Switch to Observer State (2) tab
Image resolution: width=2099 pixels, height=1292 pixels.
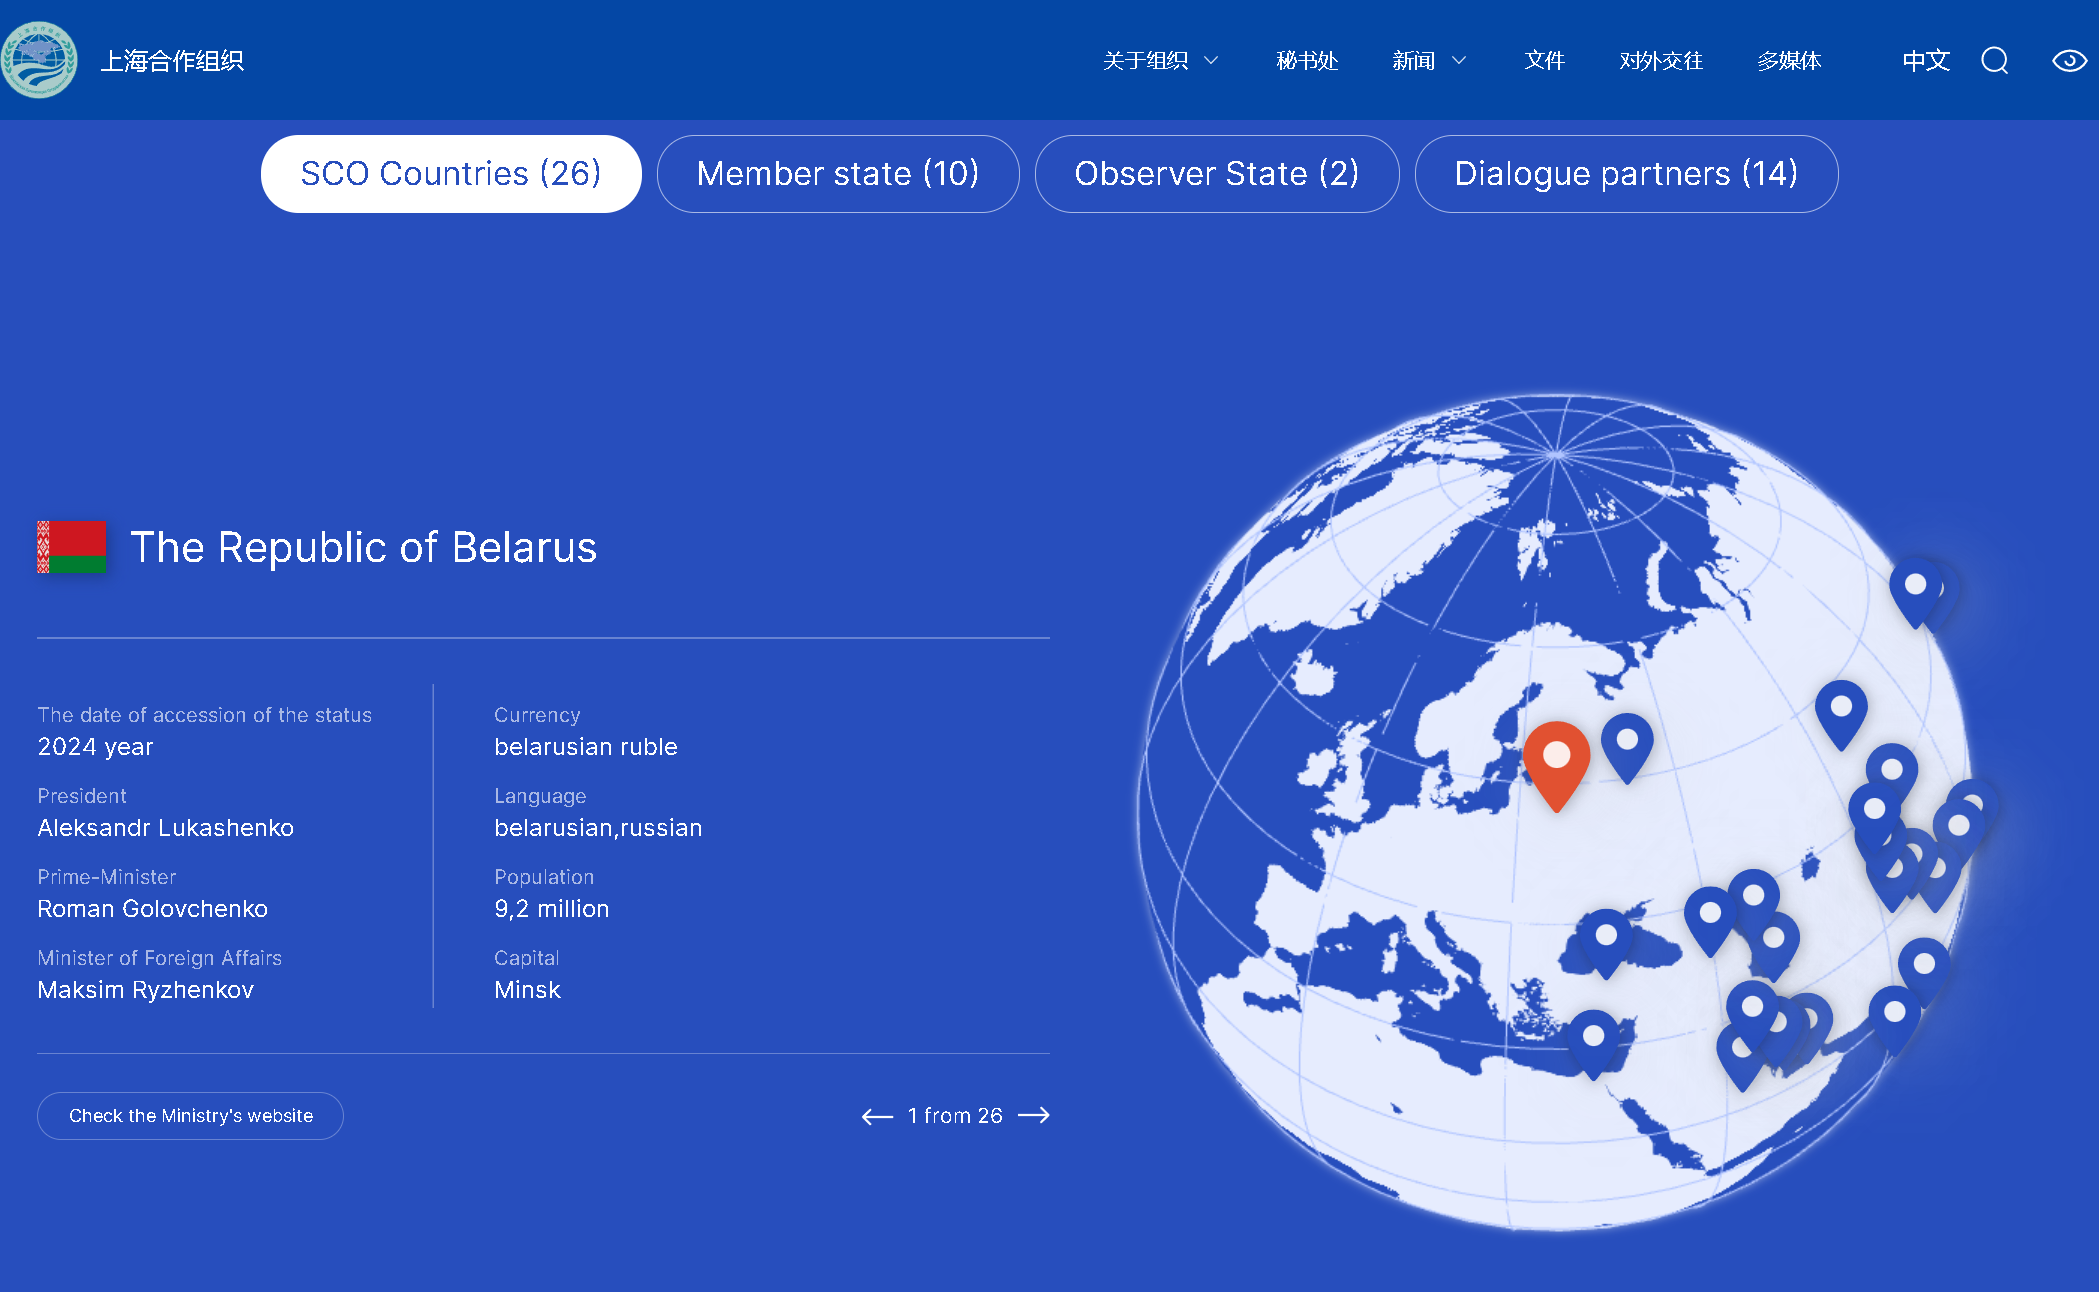tap(1216, 174)
